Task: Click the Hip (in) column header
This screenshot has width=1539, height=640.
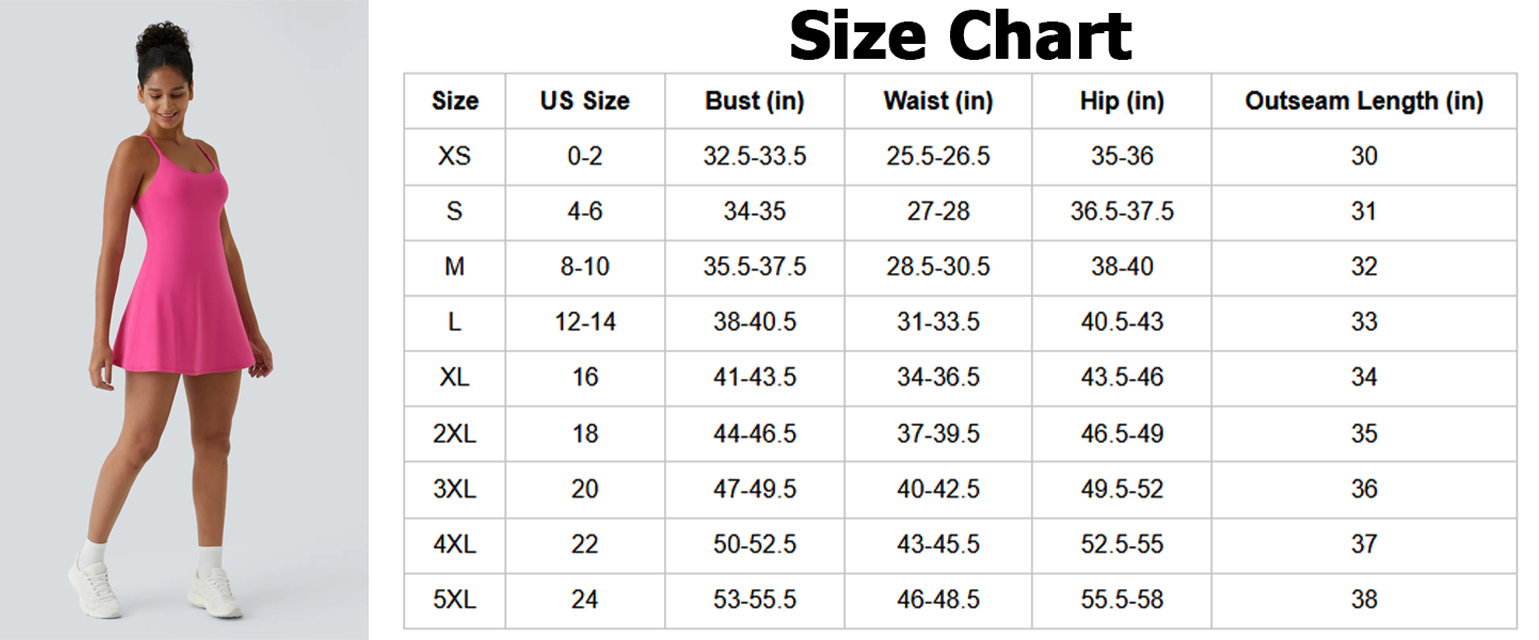Action: click(1122, 101)
